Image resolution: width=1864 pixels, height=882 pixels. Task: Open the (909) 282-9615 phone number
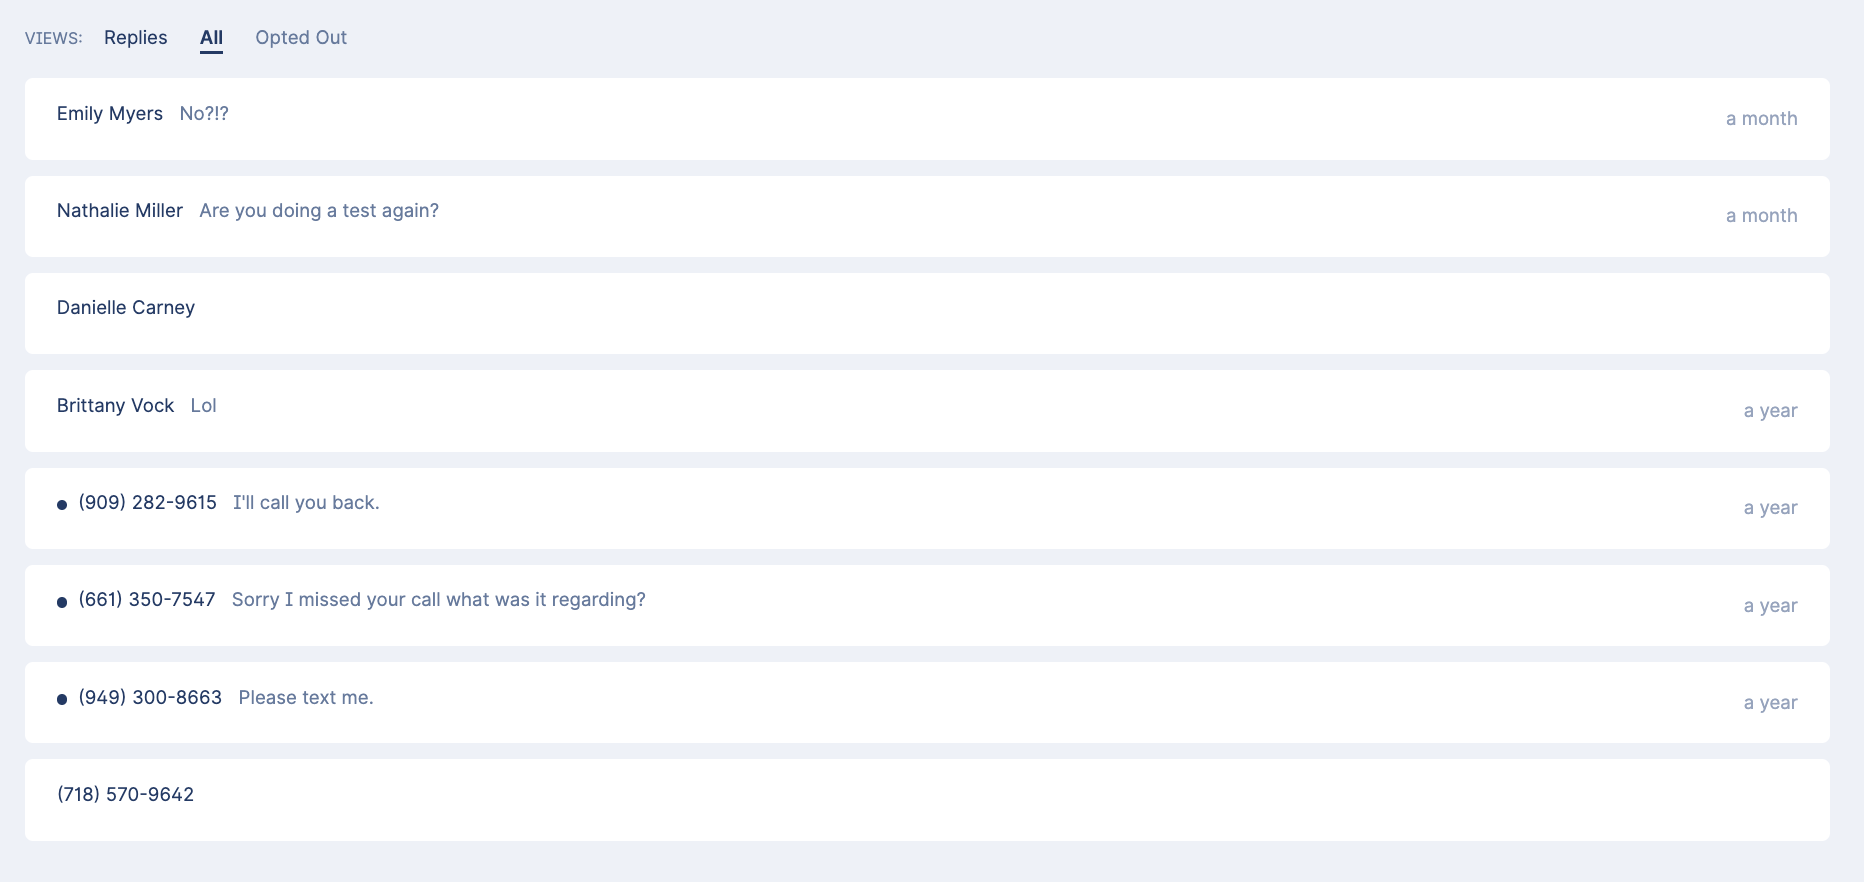147,503
